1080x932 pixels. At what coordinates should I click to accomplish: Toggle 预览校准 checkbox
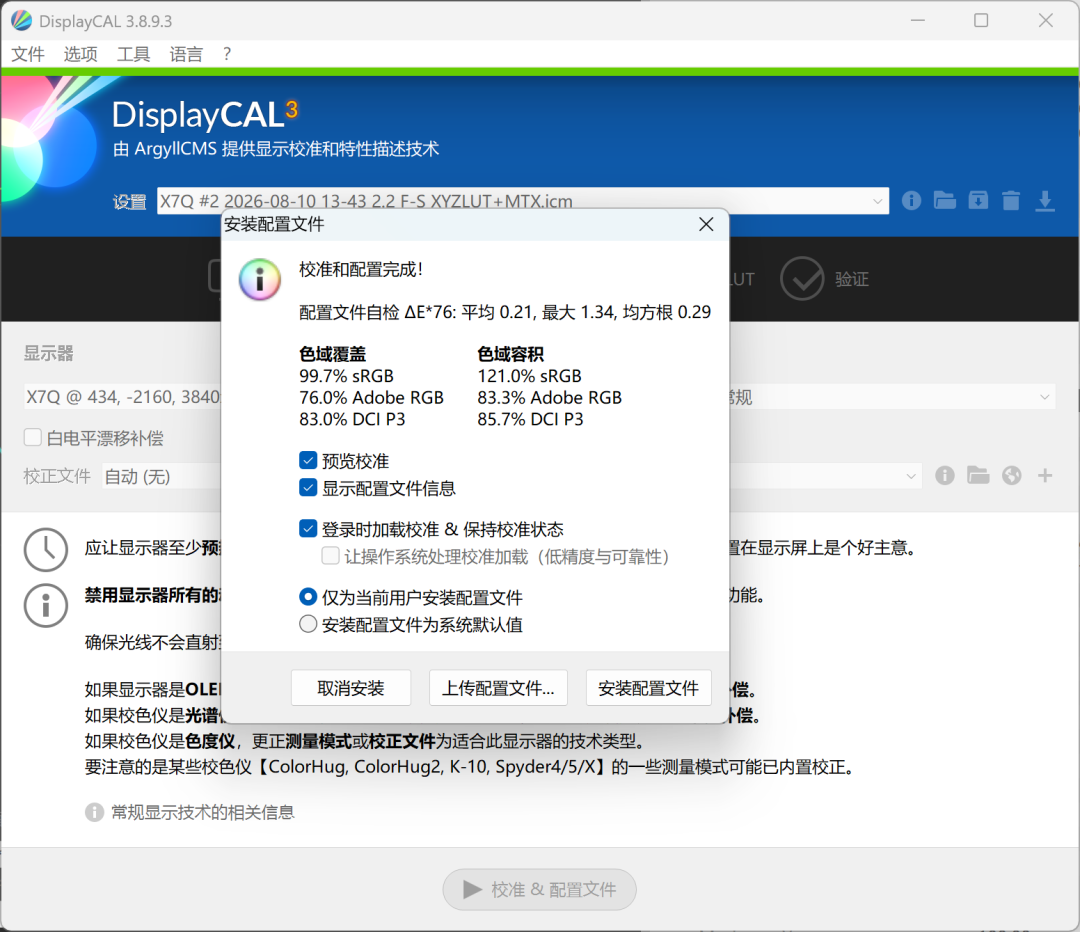308,460
